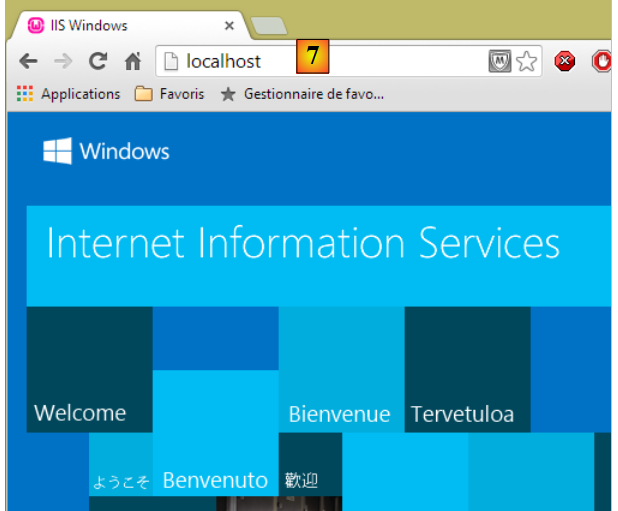Open the Favoris bookmark folder
This screenshot has width=618, height=511.
coord(169,94)
